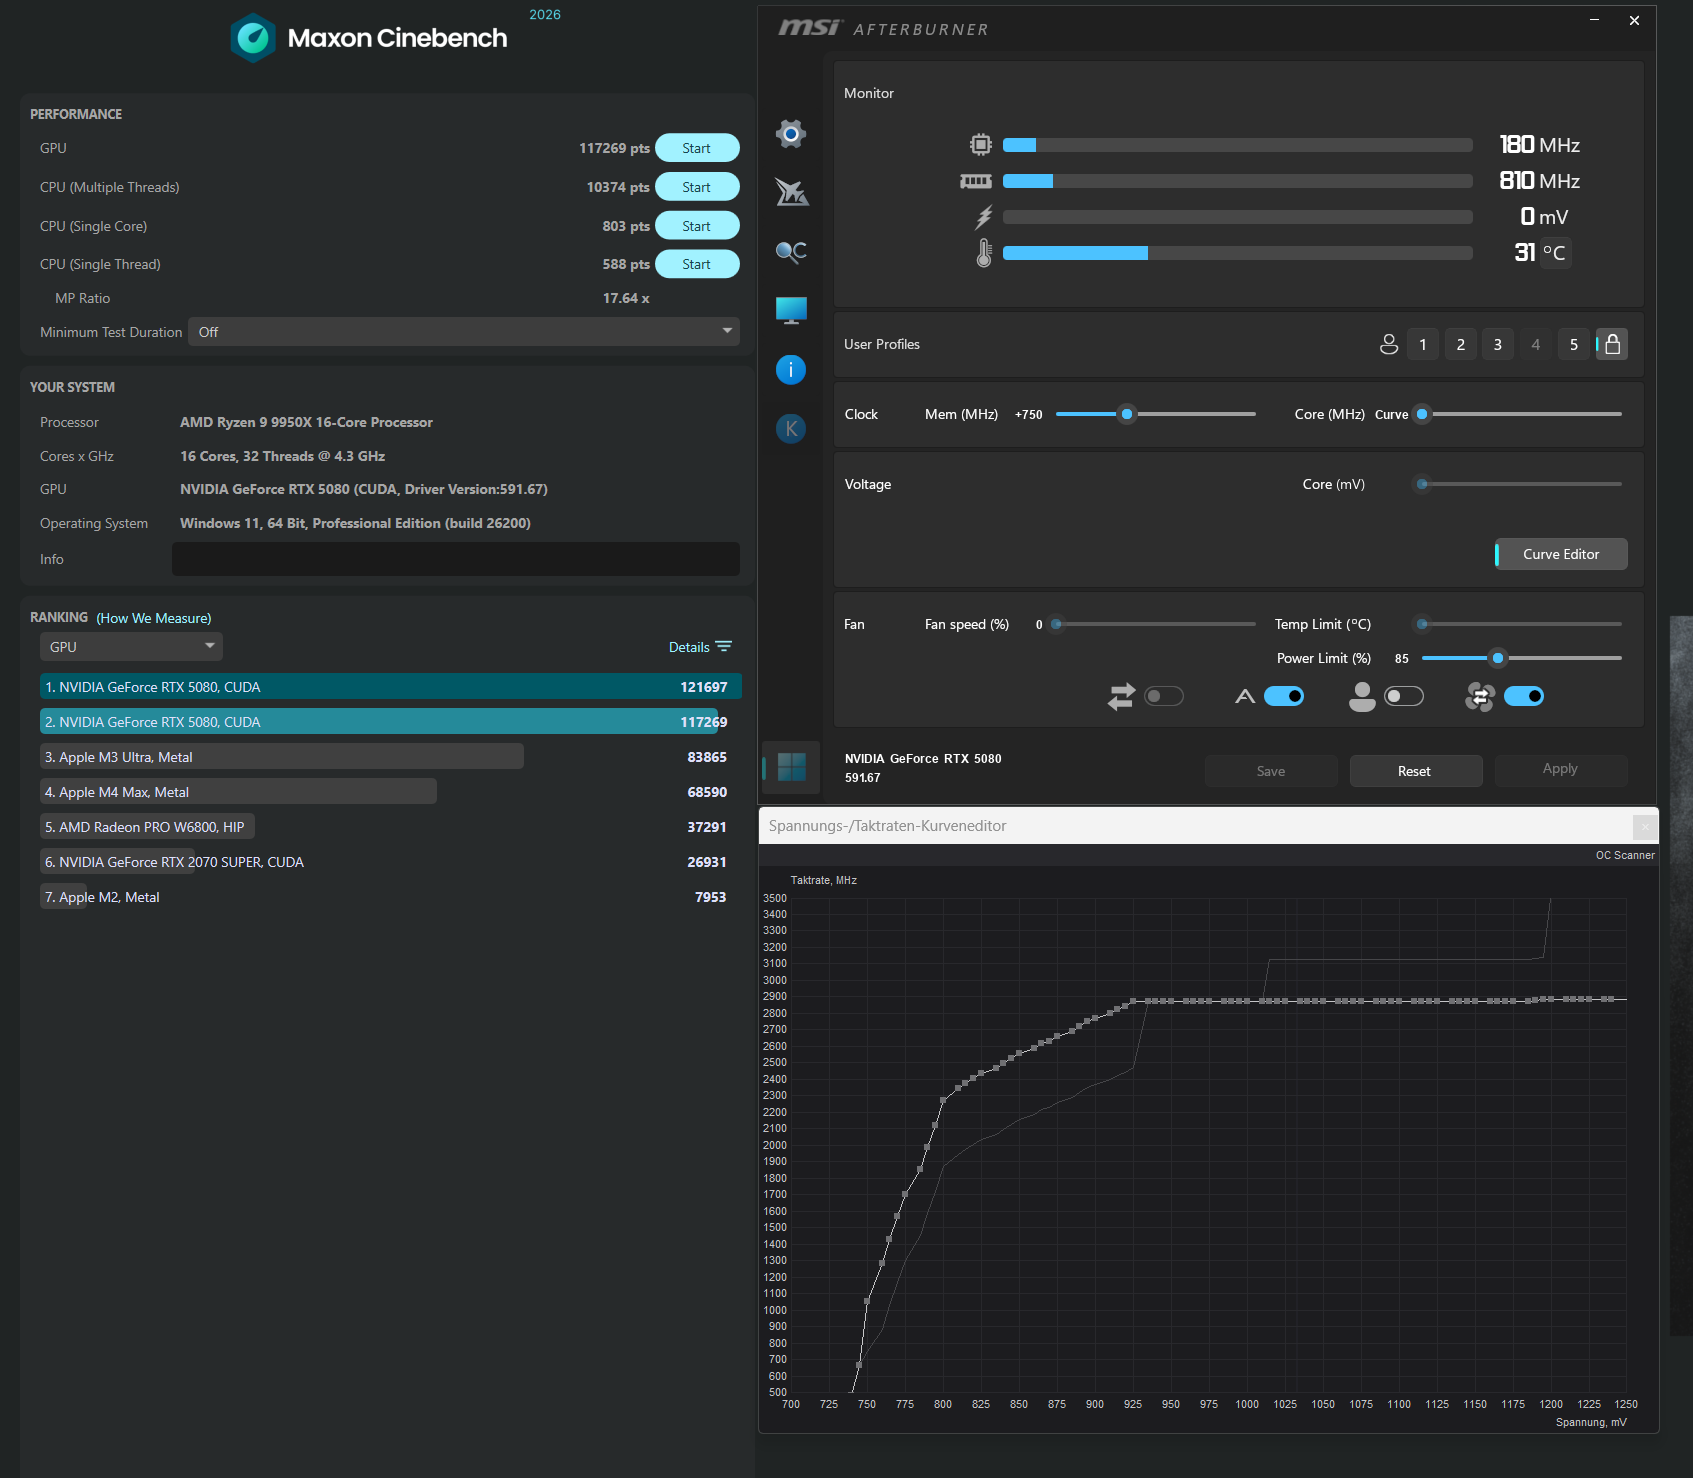
Task: Open Afterburner settings gear icon
Action: point(790,133)
